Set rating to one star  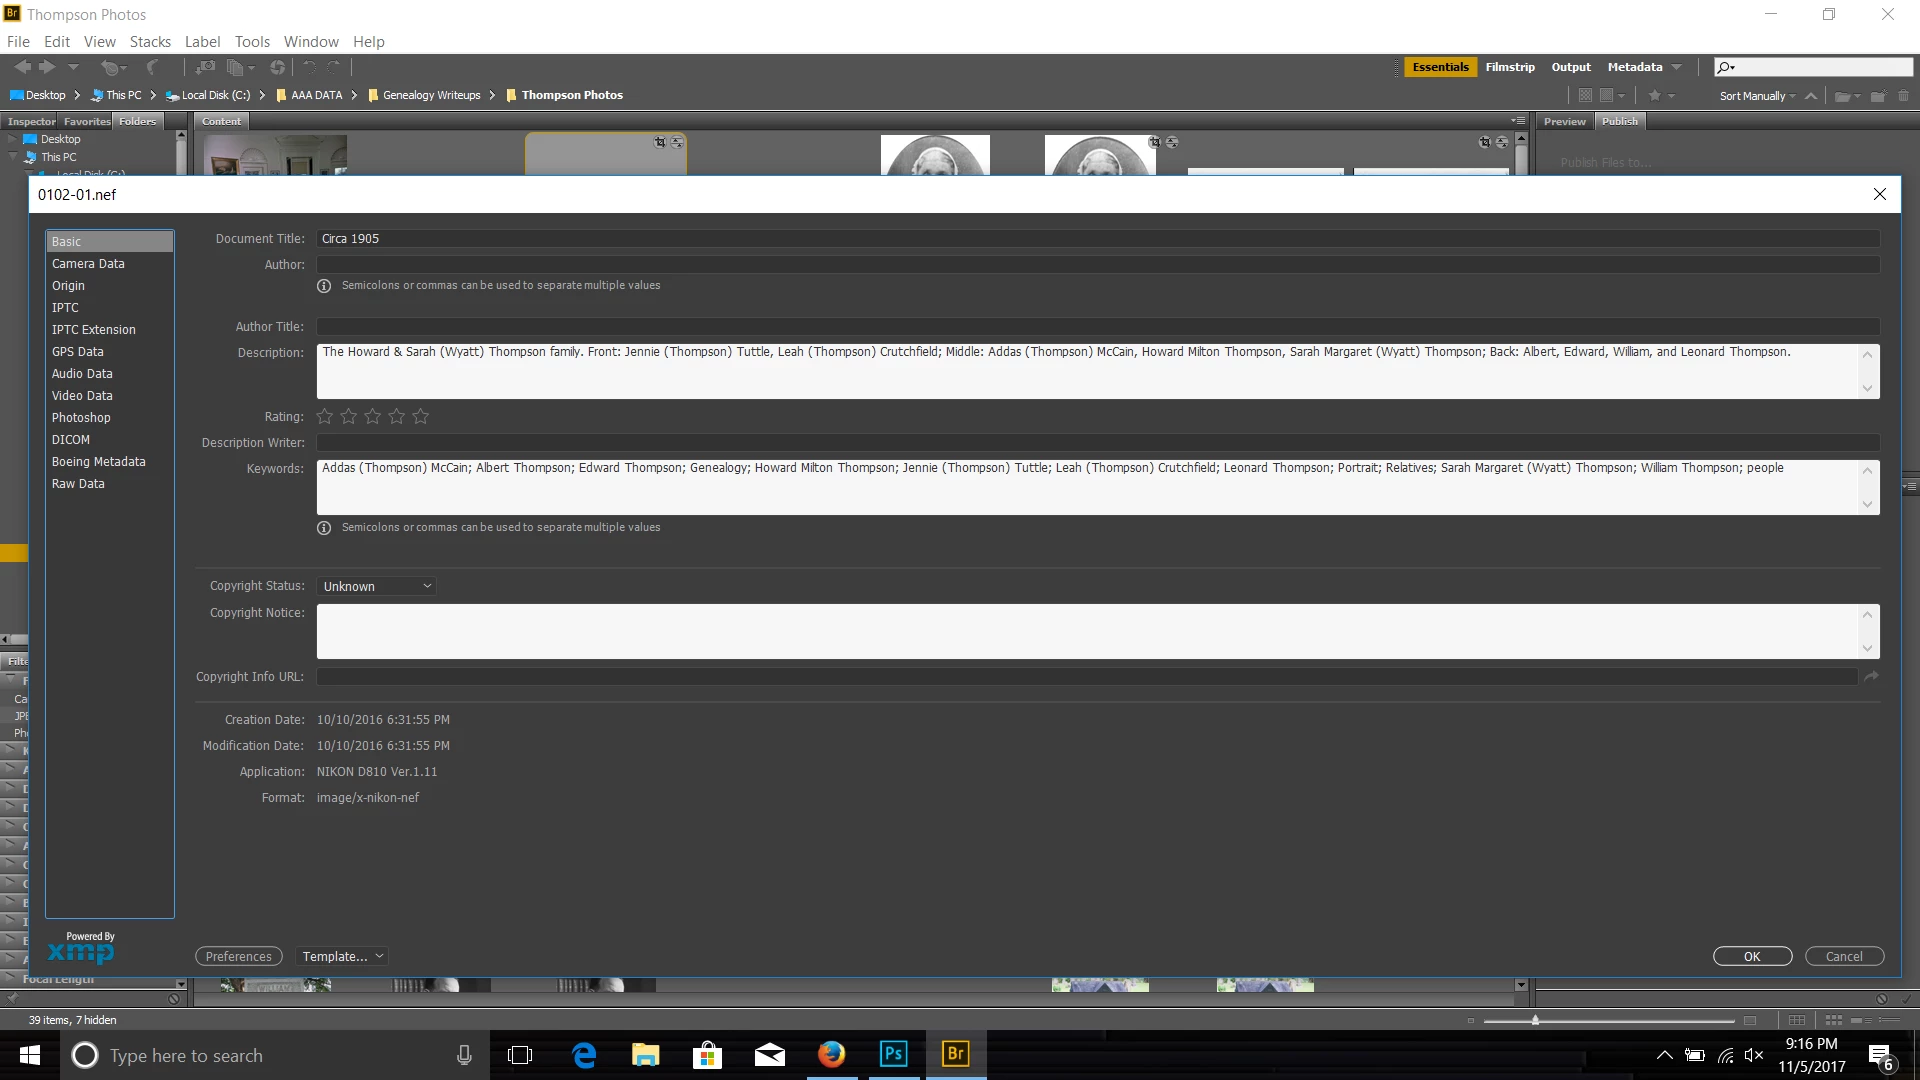(325, 416)
